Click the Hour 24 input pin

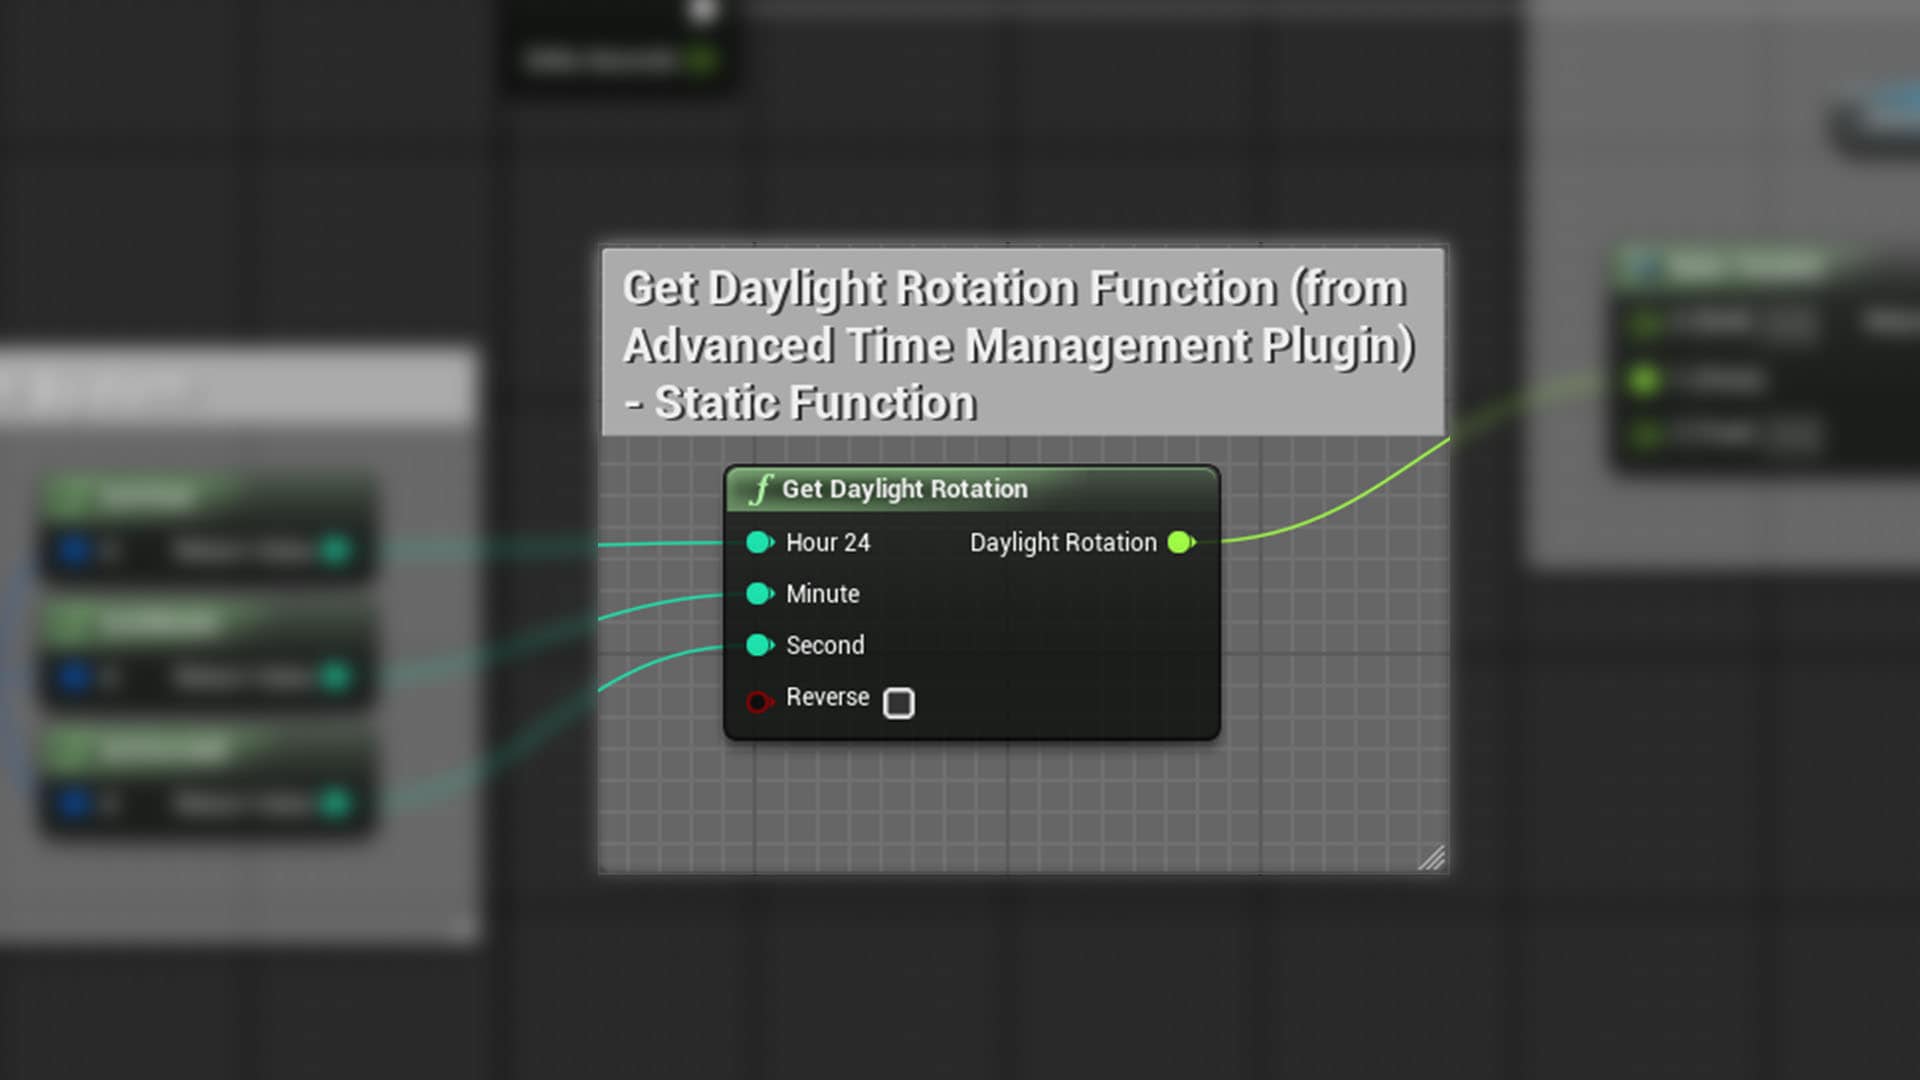(x=758, y=542)
